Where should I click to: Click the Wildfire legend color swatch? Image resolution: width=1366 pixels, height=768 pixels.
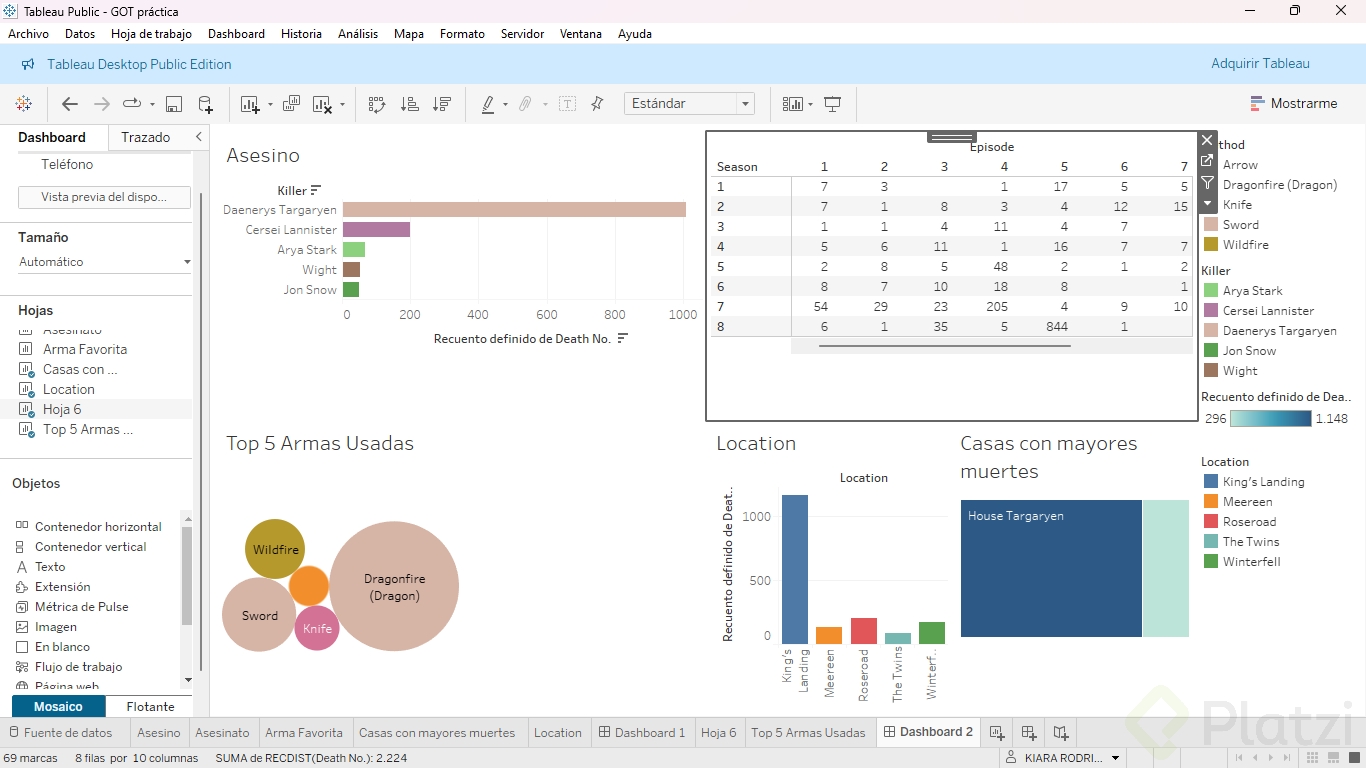point(1211,245)
